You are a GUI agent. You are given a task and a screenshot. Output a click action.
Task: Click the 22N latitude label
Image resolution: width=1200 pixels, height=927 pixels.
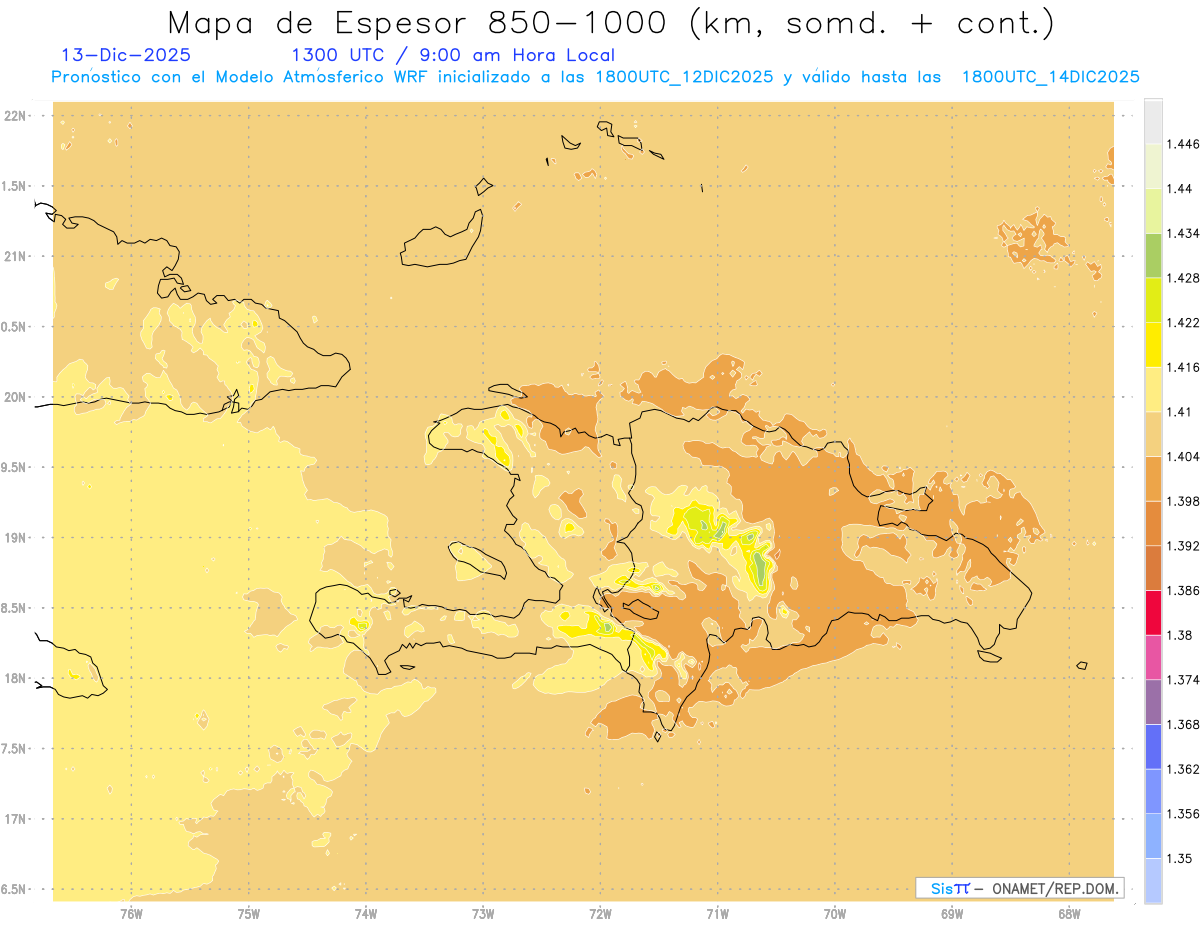pyautogui.click(x=14, y=116)
